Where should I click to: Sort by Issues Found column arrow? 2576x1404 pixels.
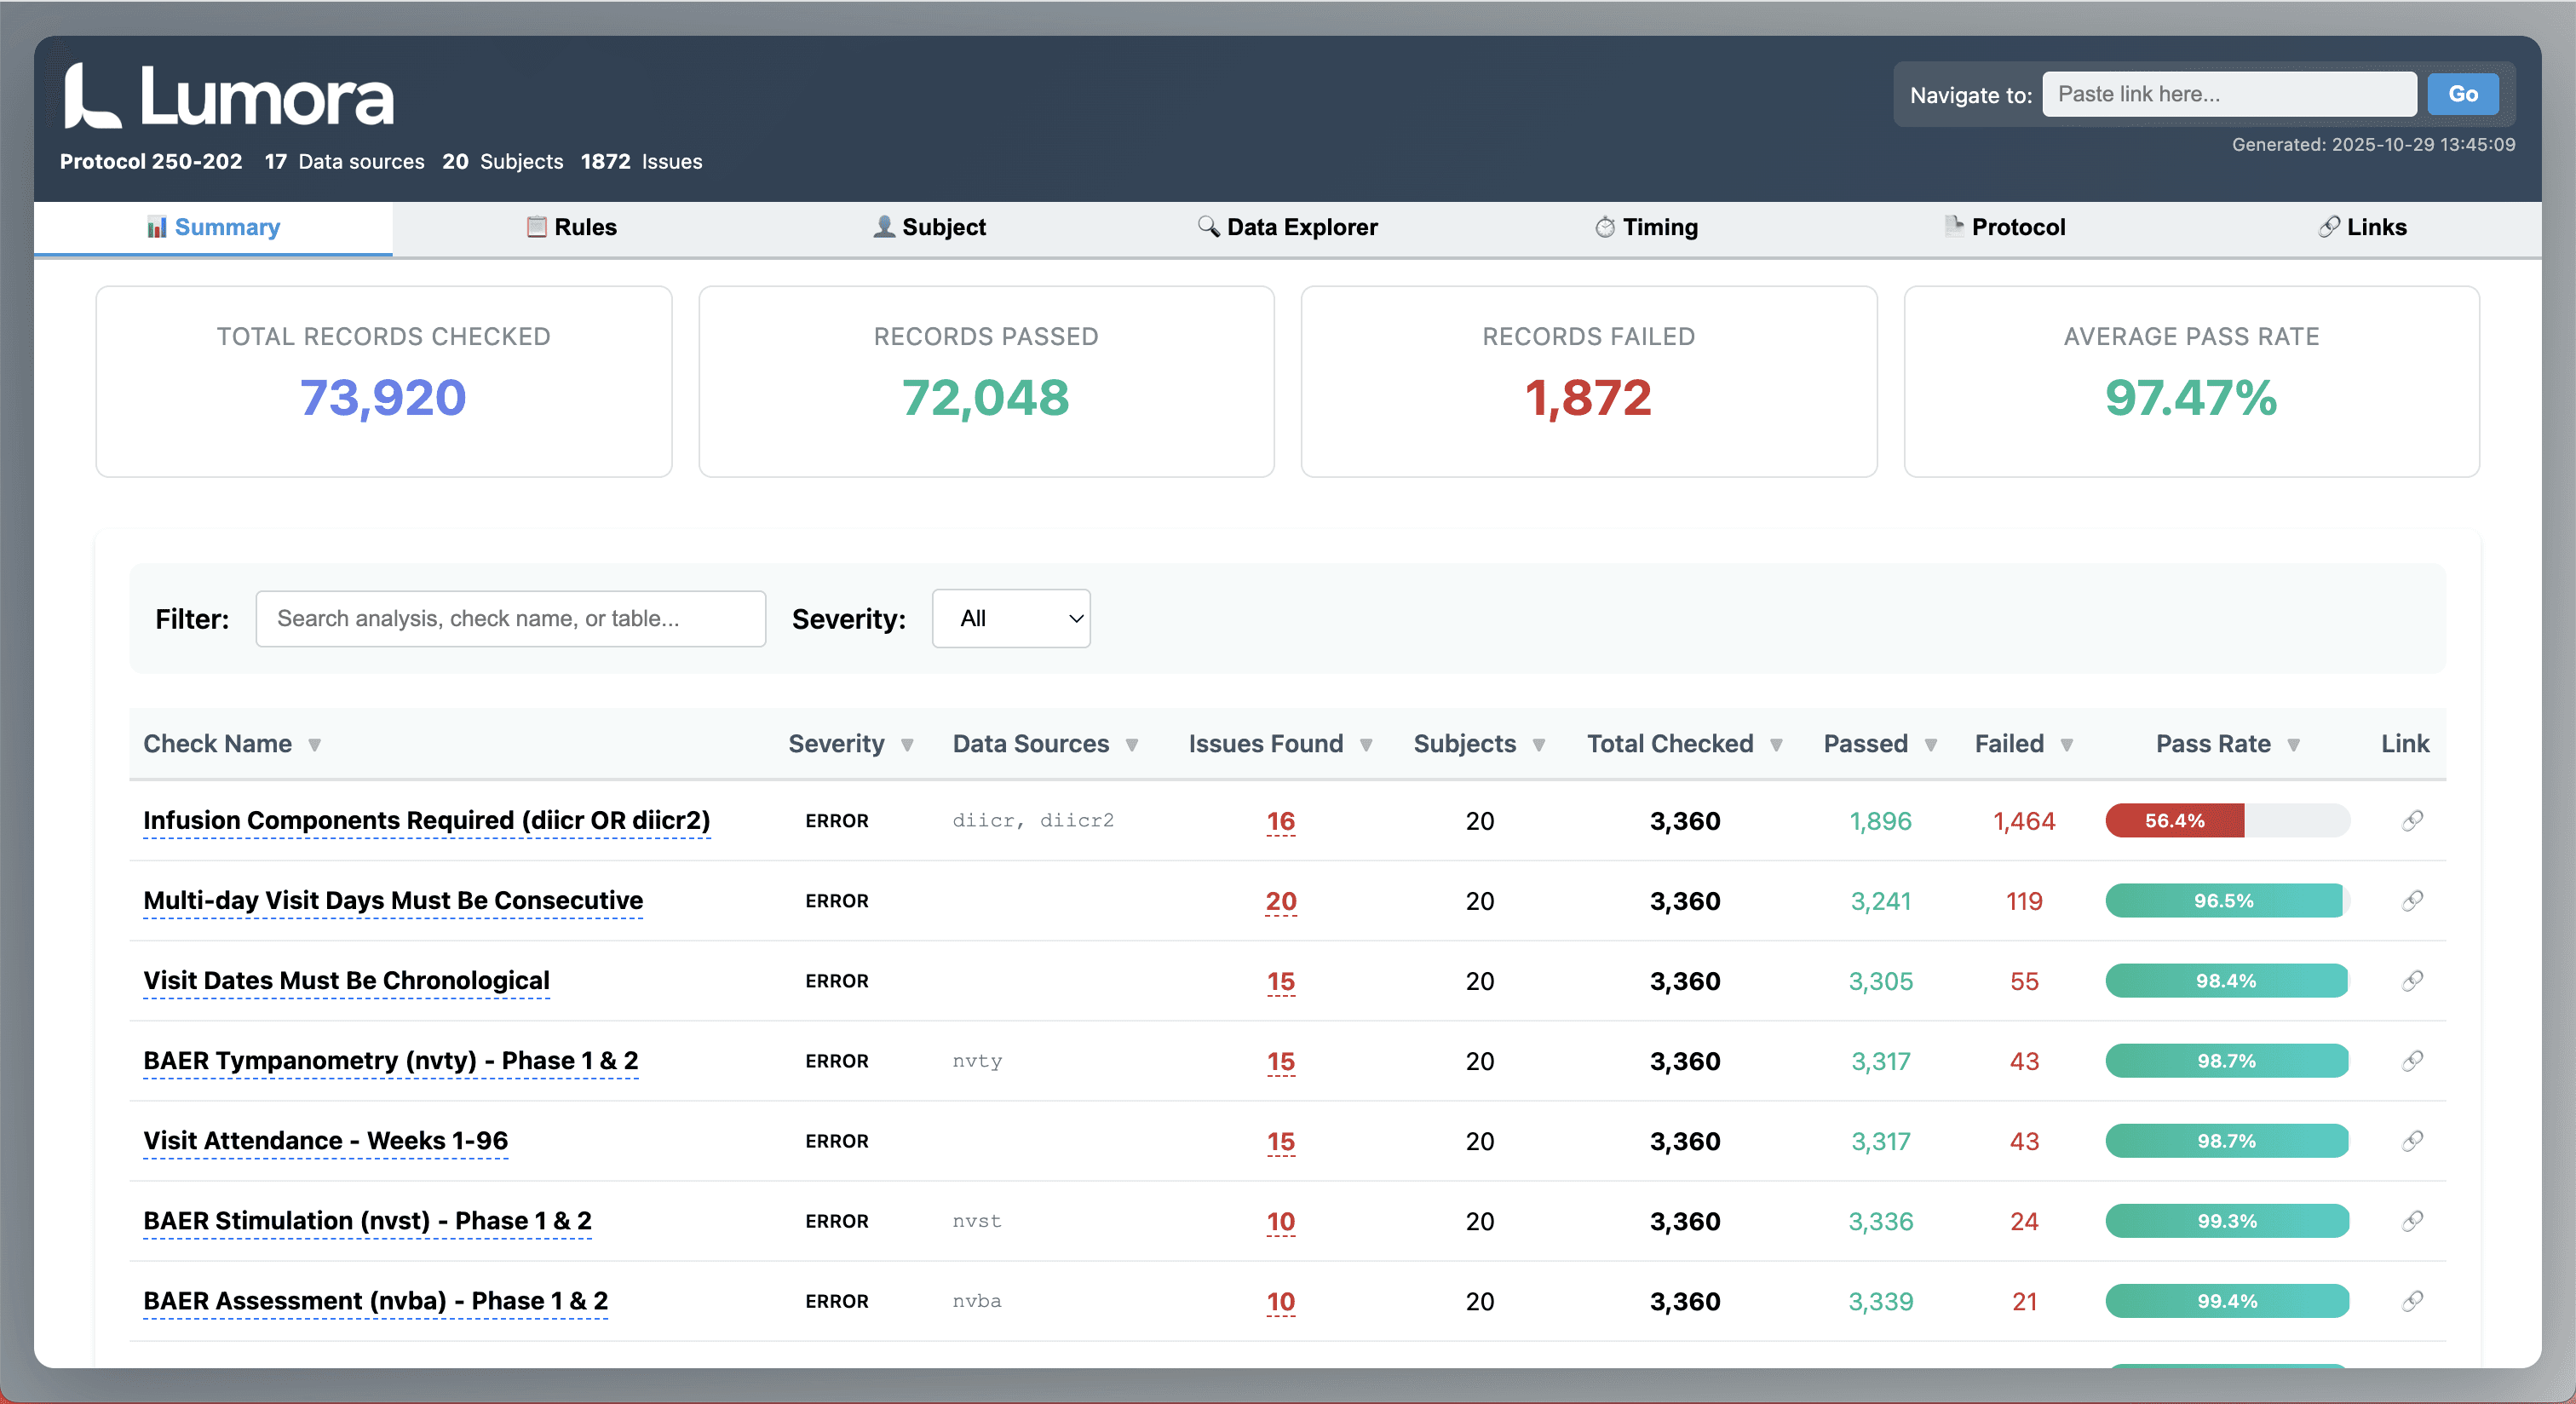(x=1366, y=745)
